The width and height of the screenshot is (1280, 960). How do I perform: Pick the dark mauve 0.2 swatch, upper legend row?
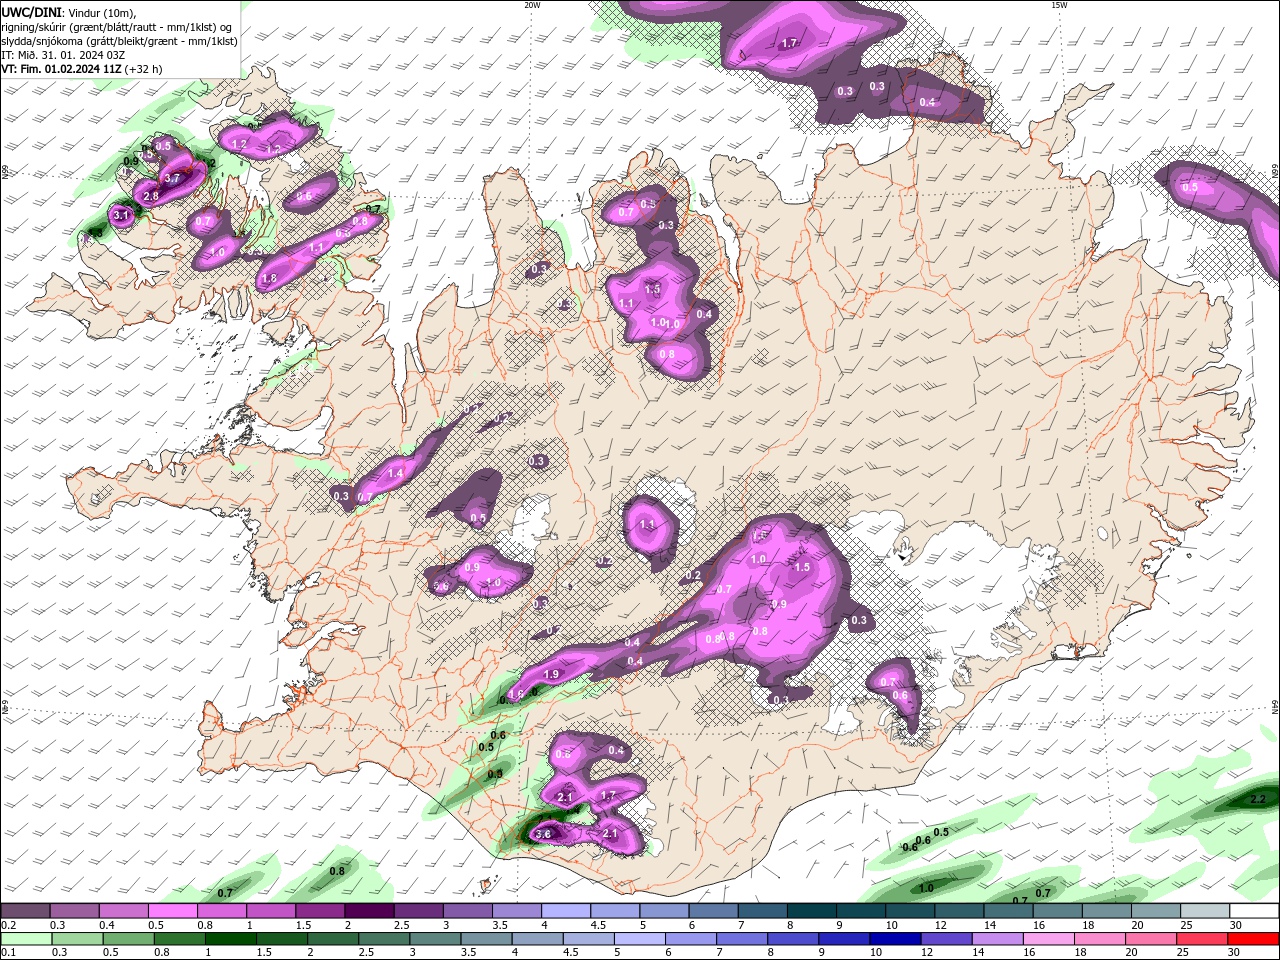25,911
